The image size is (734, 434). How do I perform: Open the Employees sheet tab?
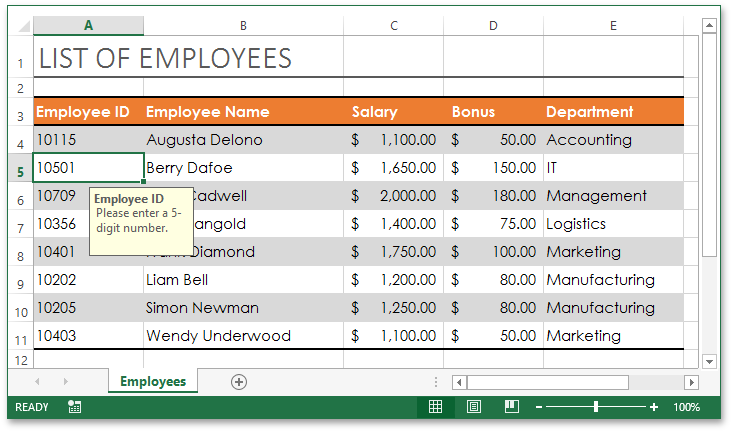coord(153,381)
